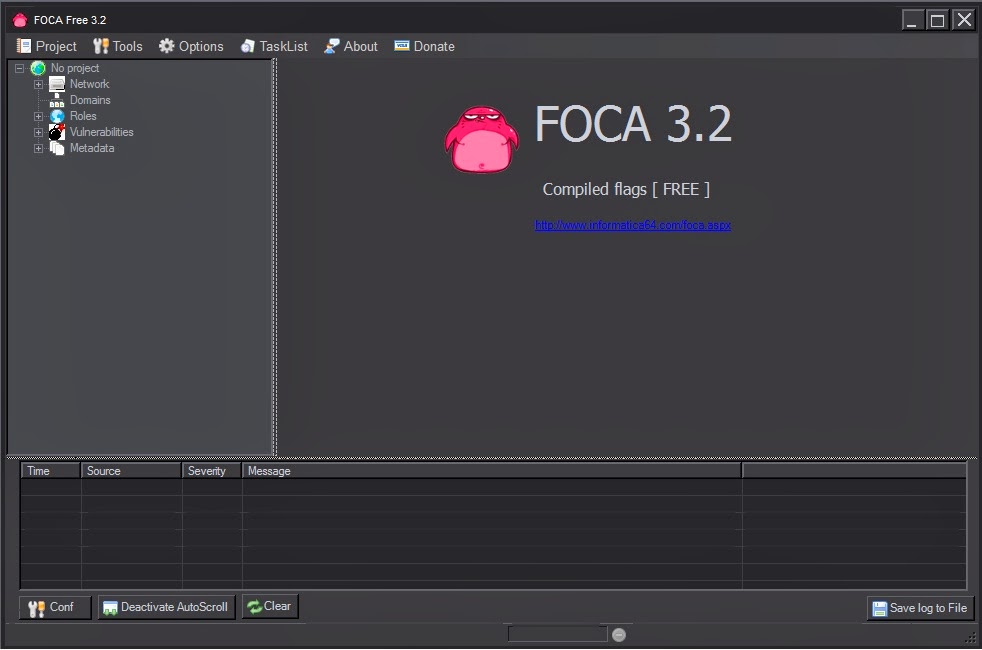This screenshot has height=650, width=982.
Task: Click the Tools wrench icon
Action: tap(100, 46)
